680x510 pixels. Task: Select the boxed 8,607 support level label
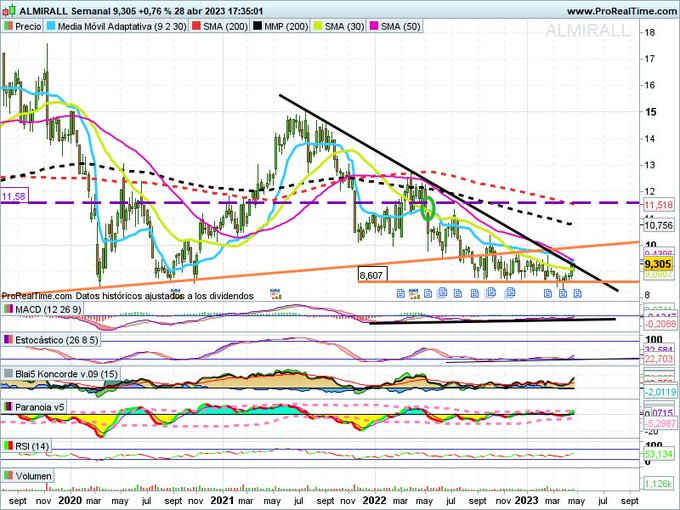(x=372, y=275)
